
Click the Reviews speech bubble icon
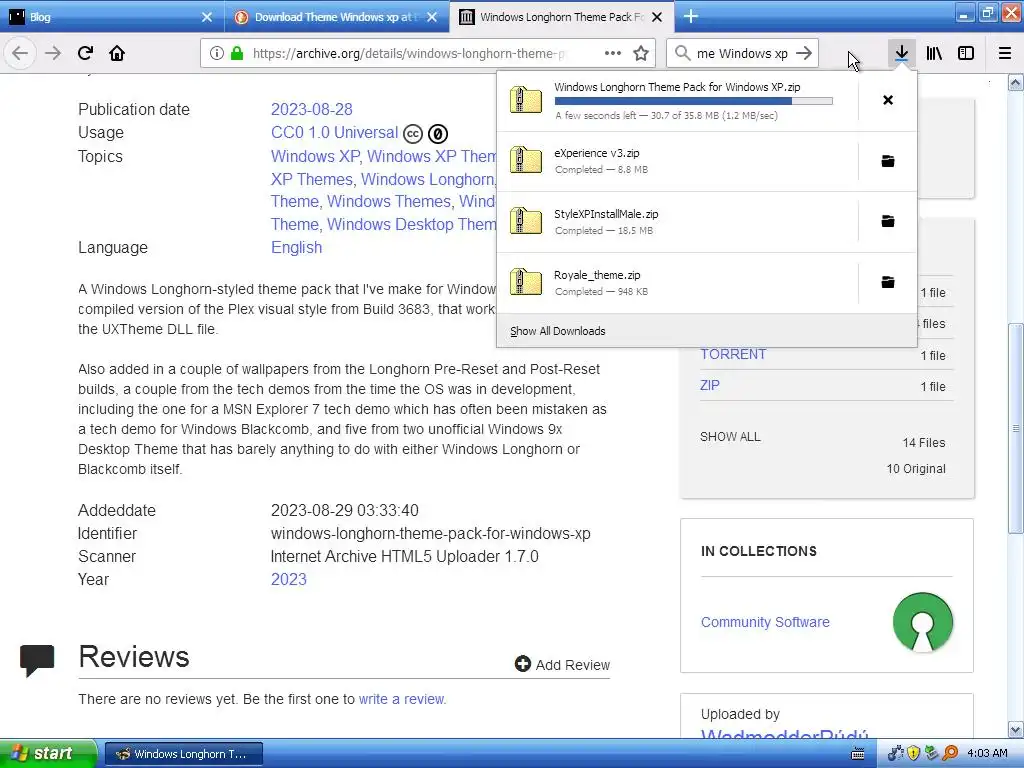[x=37, y=660]
